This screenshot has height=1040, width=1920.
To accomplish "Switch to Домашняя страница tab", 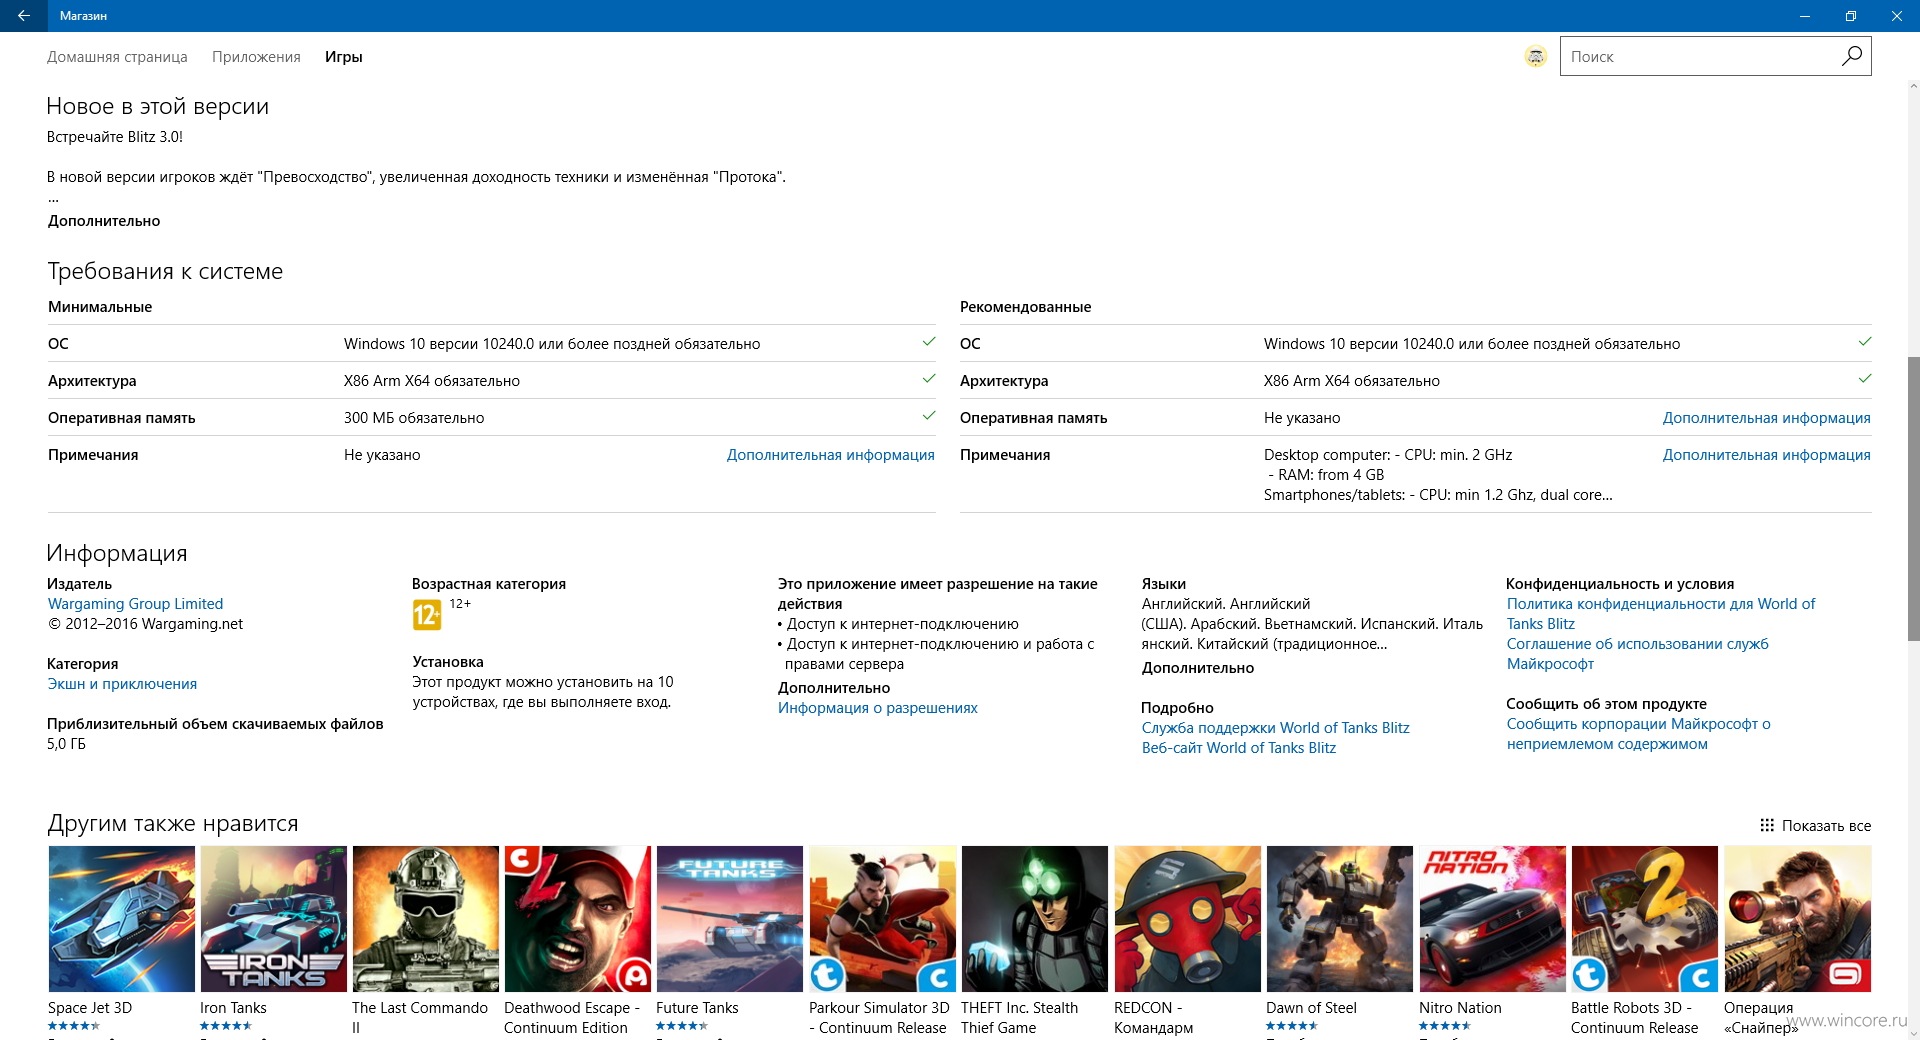I will (x=117, y=57).
